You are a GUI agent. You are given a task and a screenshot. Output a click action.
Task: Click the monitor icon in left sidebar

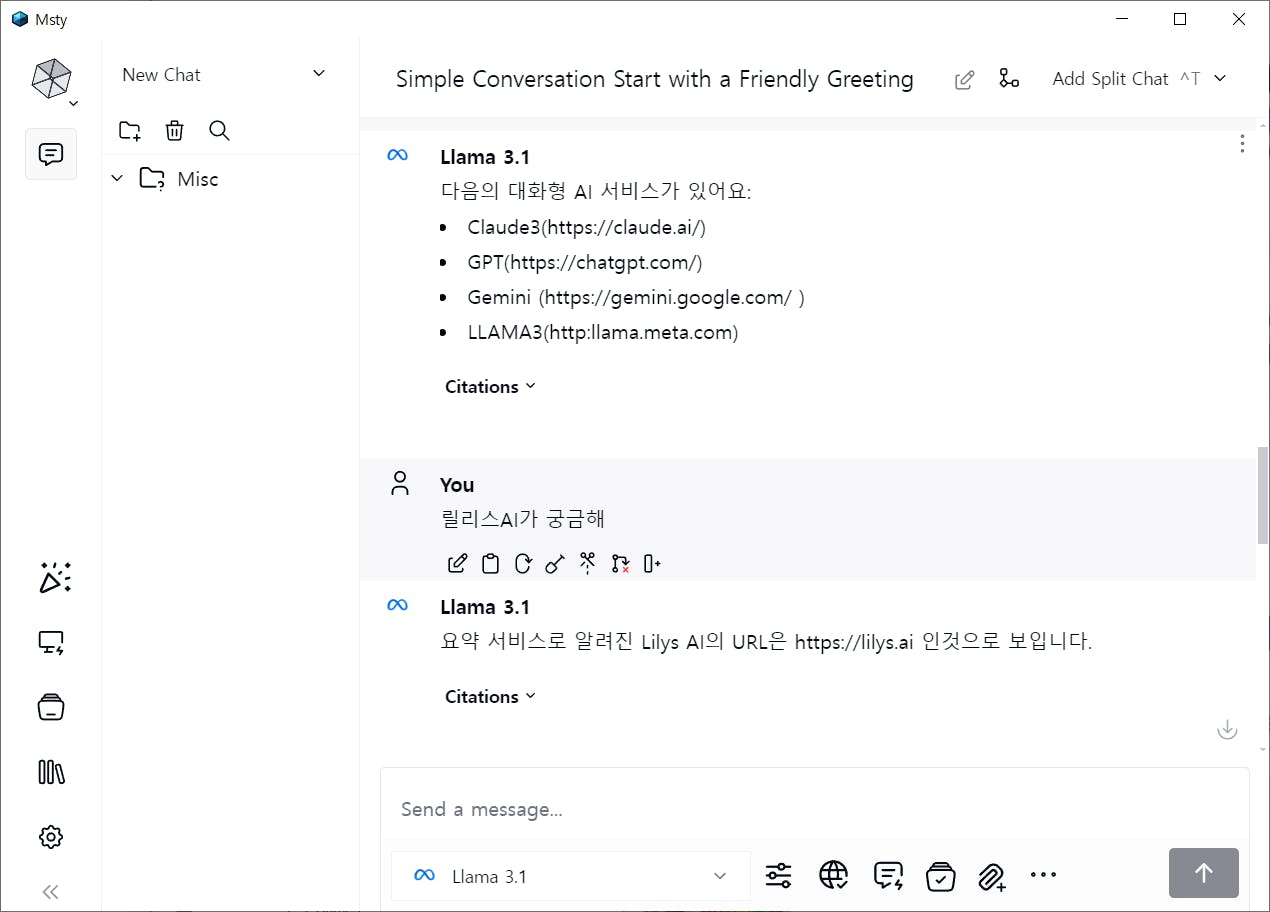click(x=51, y=643)
